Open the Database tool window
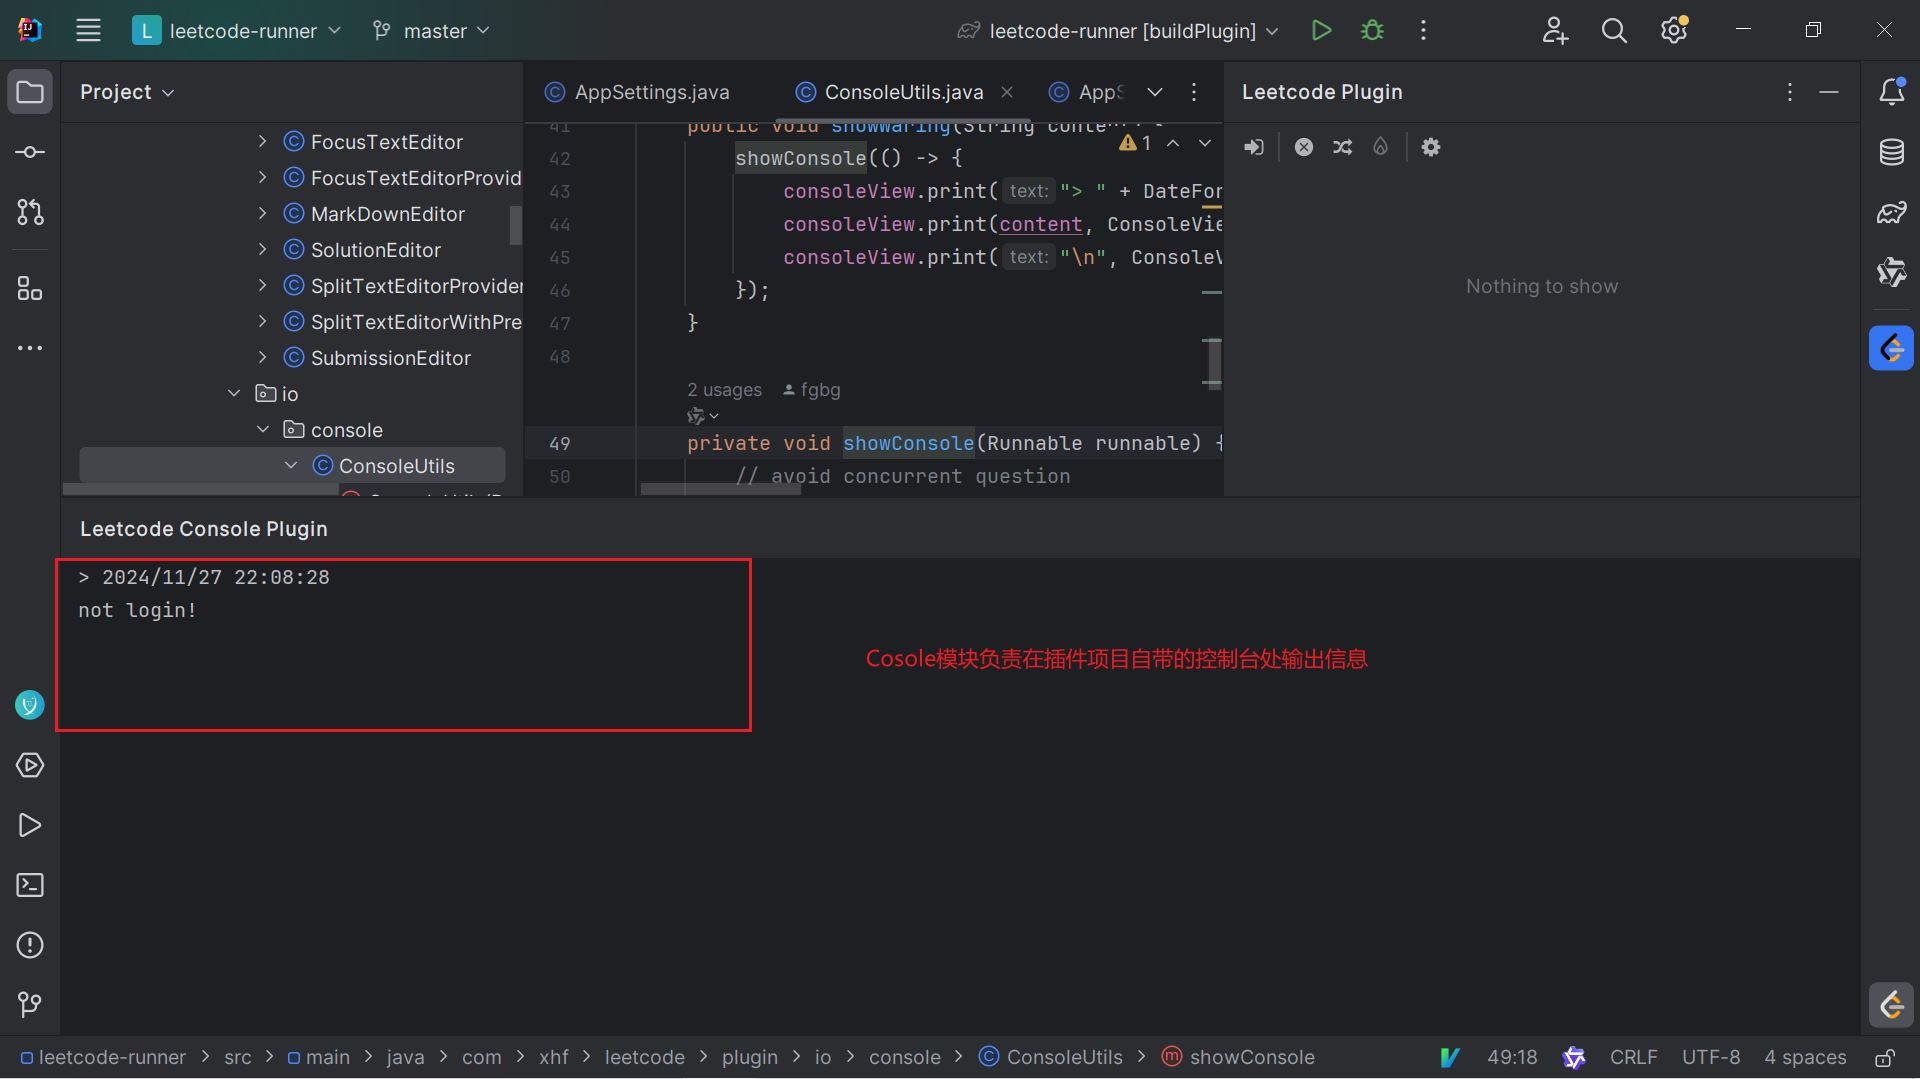Viewport: 1920px width, 1079px height. point(1891,152)
